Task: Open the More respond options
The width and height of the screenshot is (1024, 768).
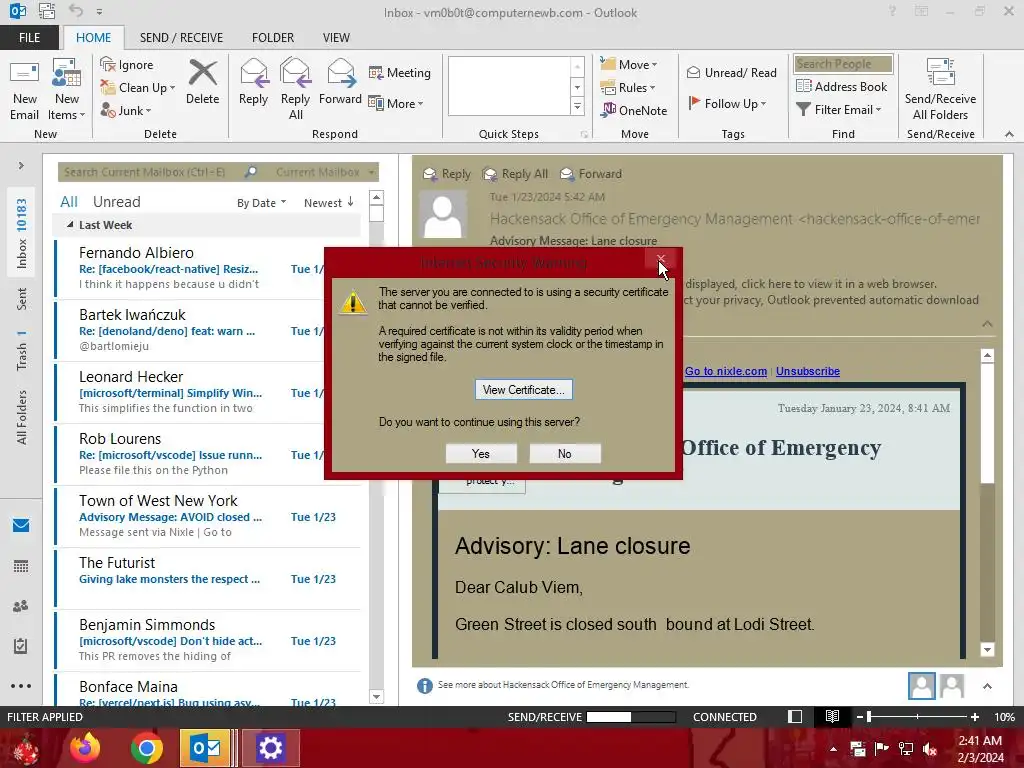Action: point(396,103)
